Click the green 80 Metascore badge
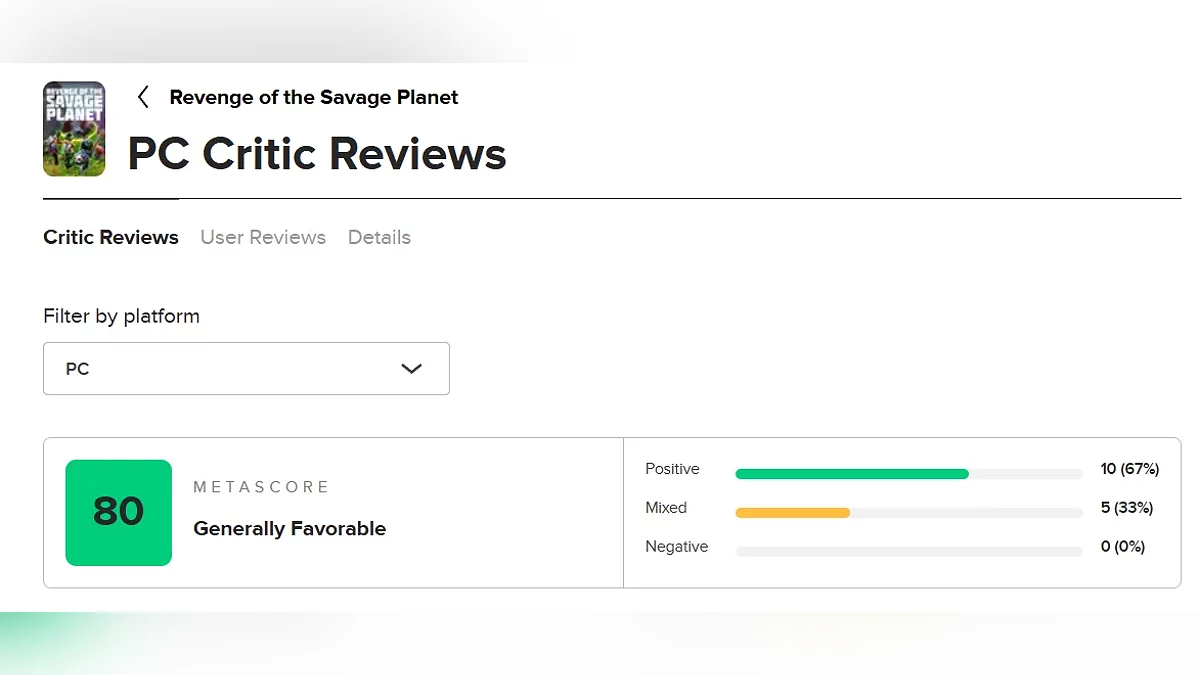Screen dimensions: 1200x675 118,512
